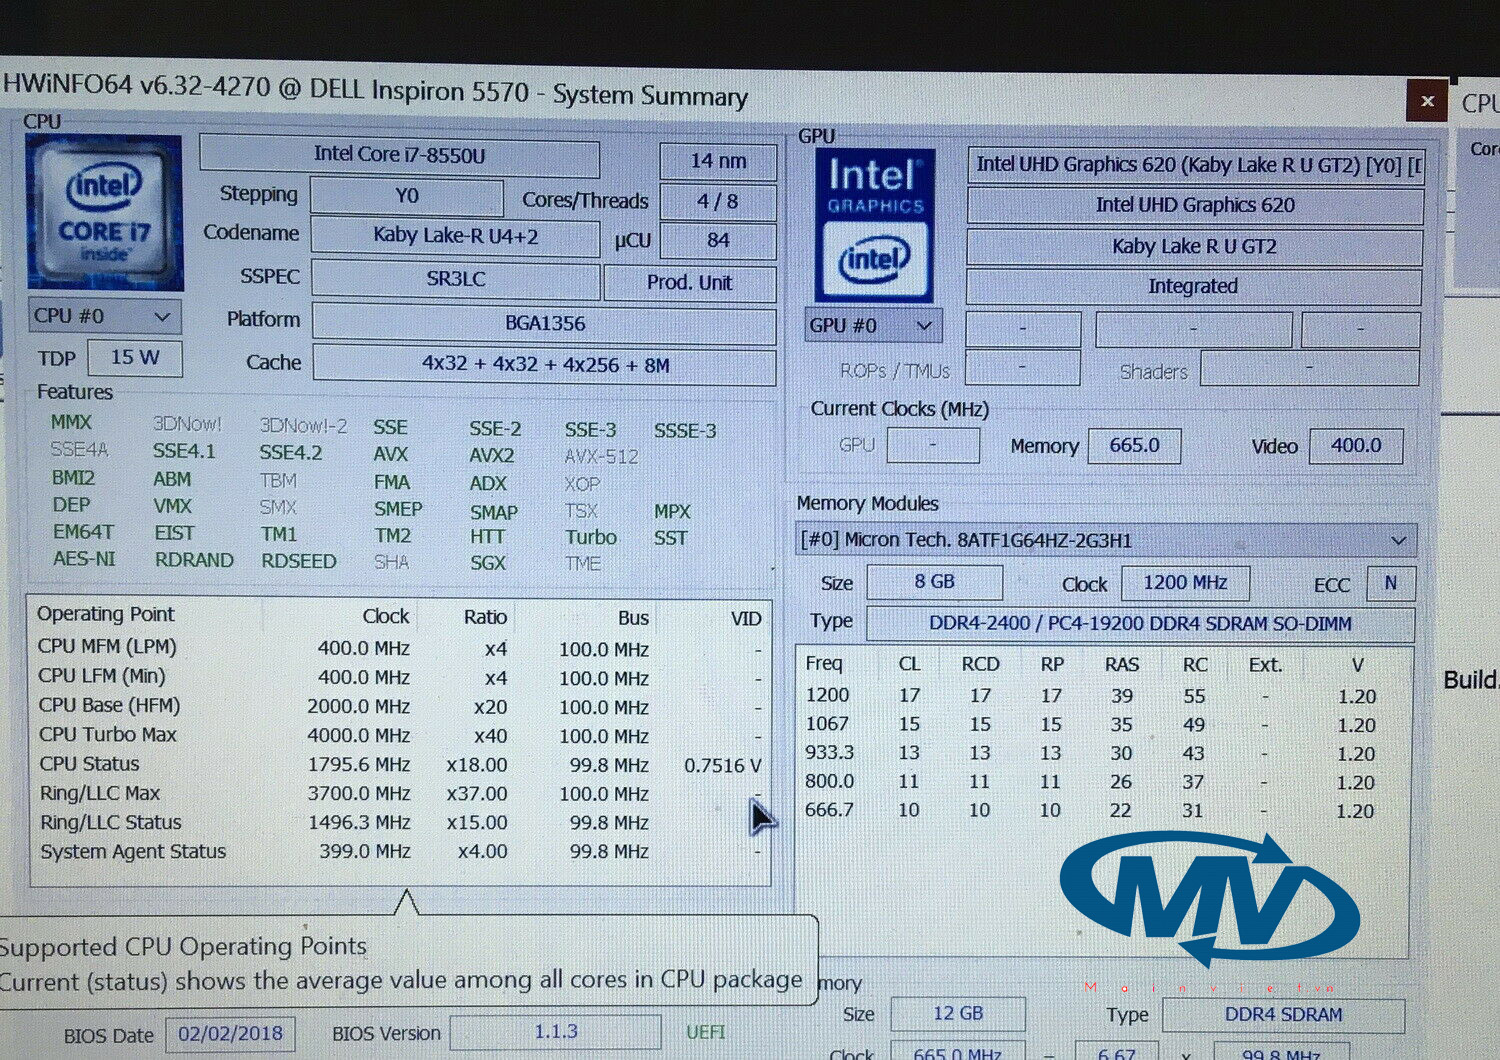Click the Stepping value Y0
The height and width of the screenshot is (1060, 1500).
pyautogui.click(x=406, y=196)
